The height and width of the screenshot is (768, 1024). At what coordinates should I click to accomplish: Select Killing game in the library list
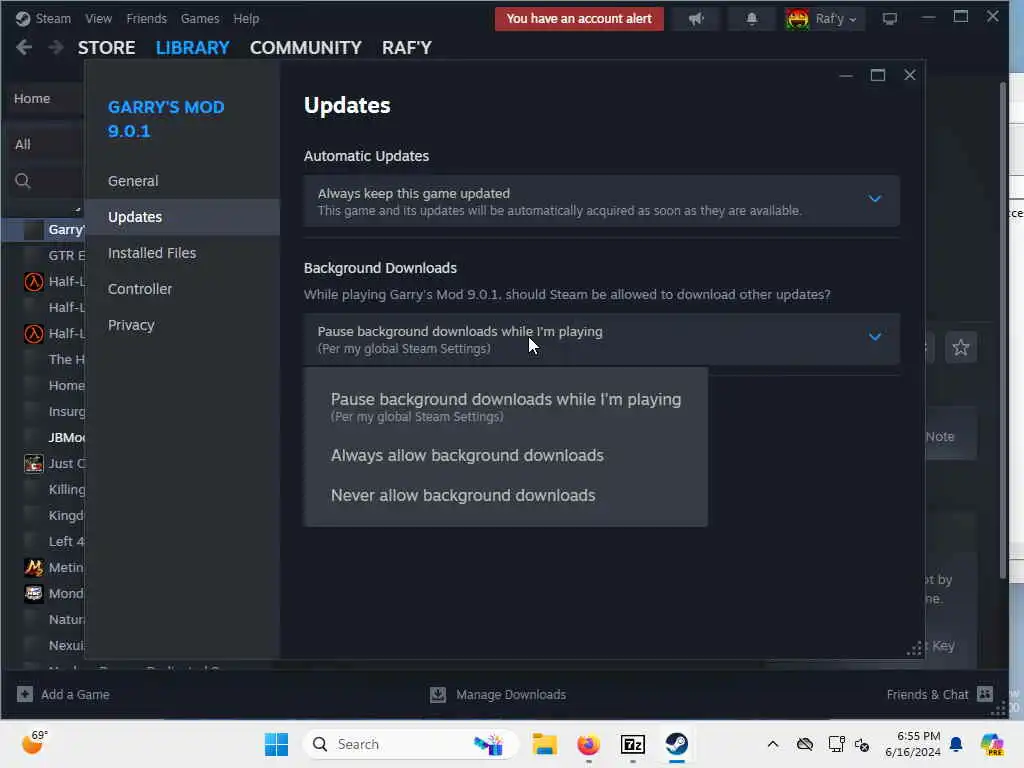[x=67, y=489]
